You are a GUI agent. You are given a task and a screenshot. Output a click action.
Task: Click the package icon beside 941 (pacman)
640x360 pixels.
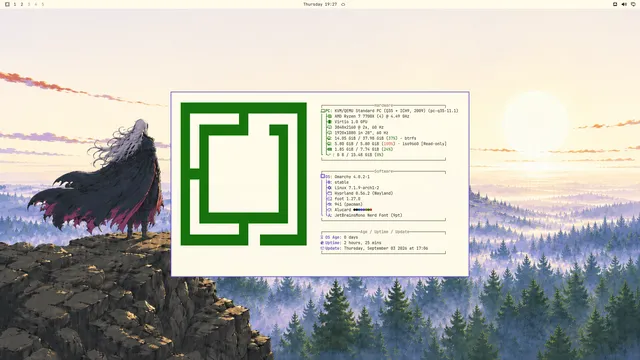(329, 204)
